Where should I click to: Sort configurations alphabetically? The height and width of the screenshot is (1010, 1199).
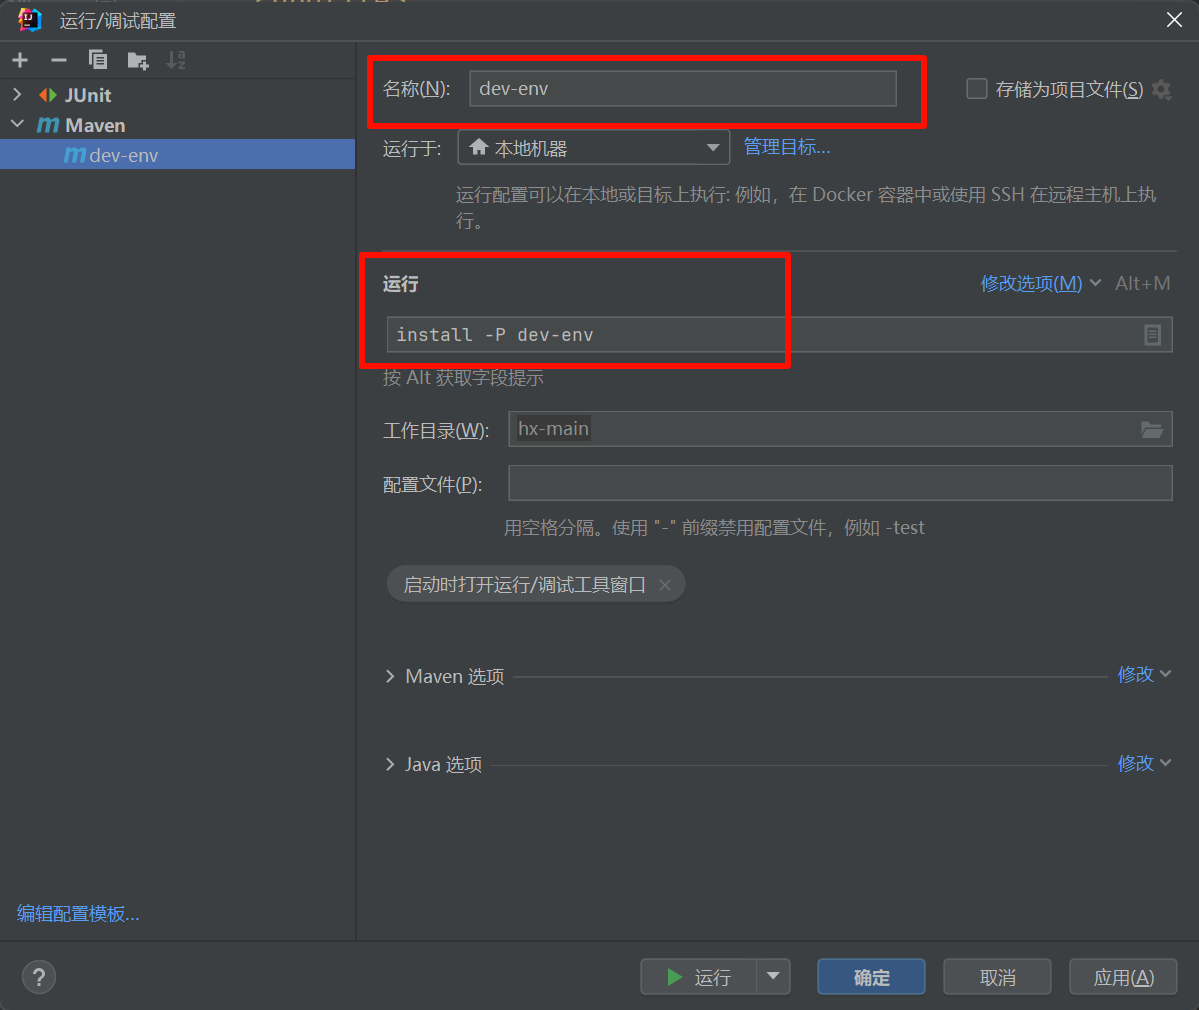(x=177, y=60)
